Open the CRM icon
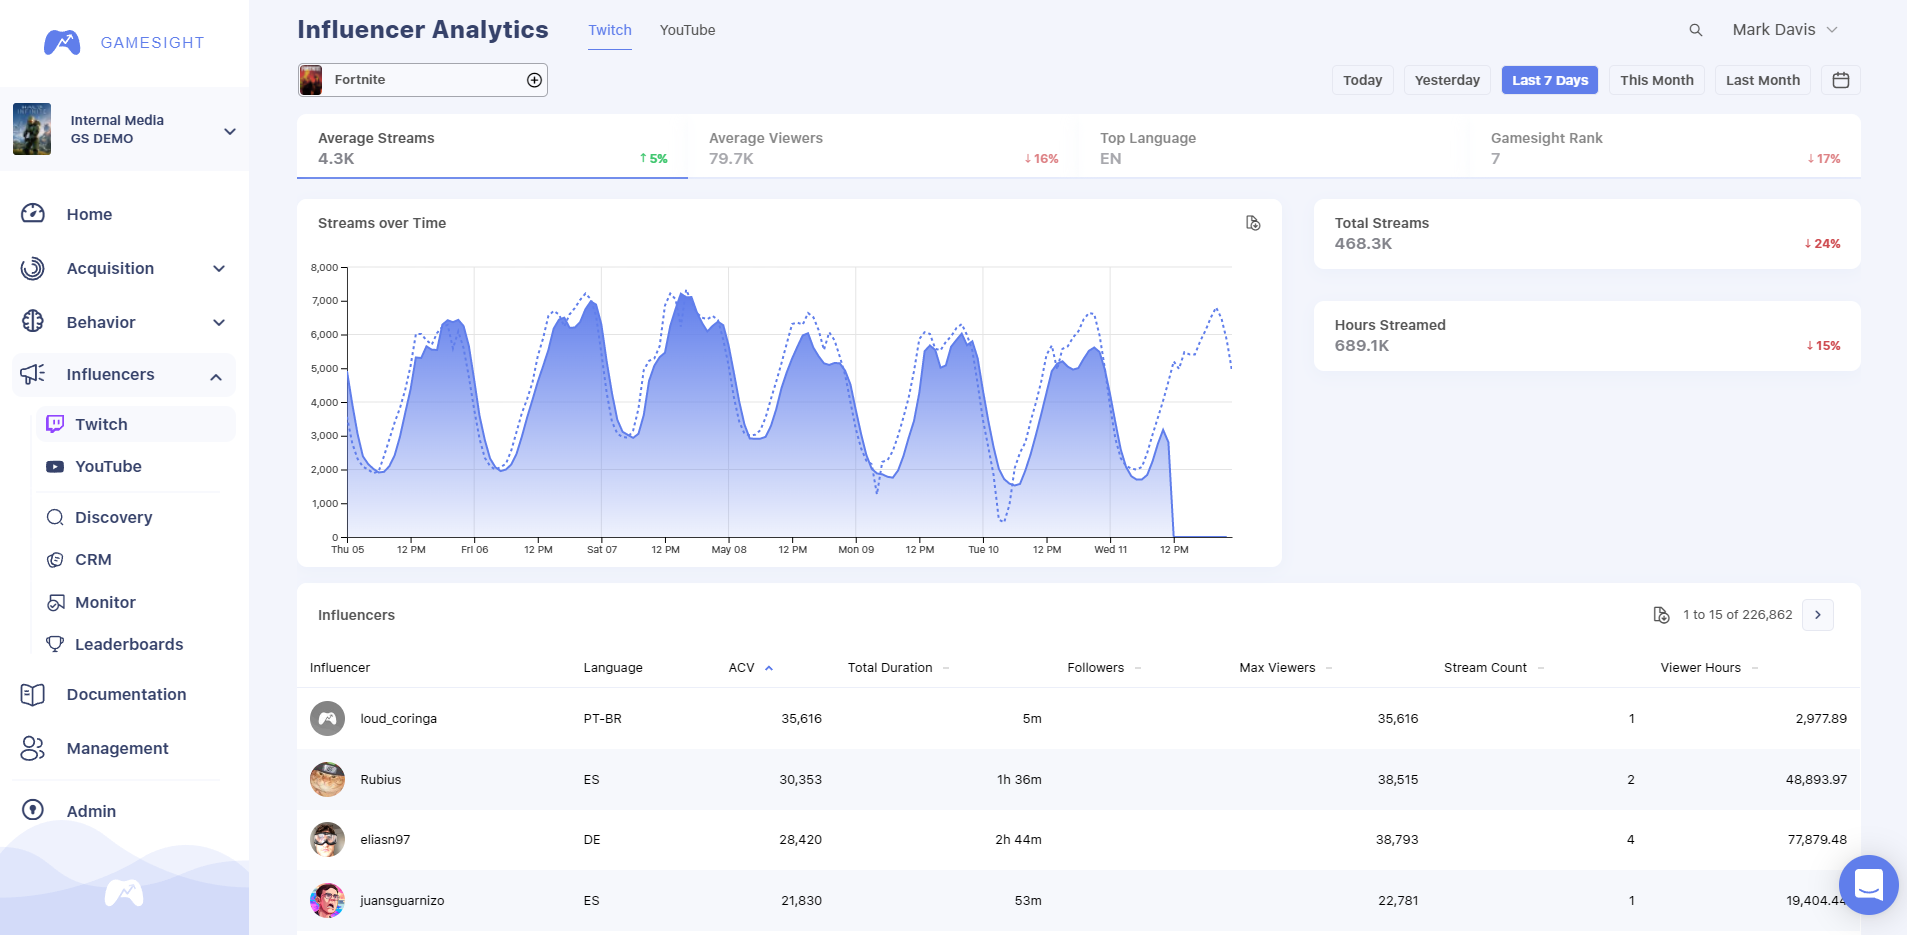 pyautogui.click(x=55, y=560)
